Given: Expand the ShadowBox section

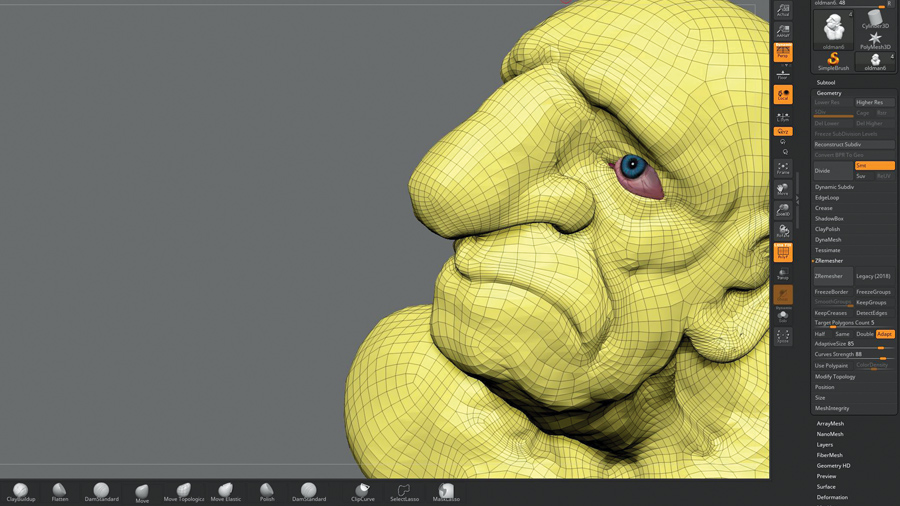Looking at the screenshot, I should pos(829,219).
